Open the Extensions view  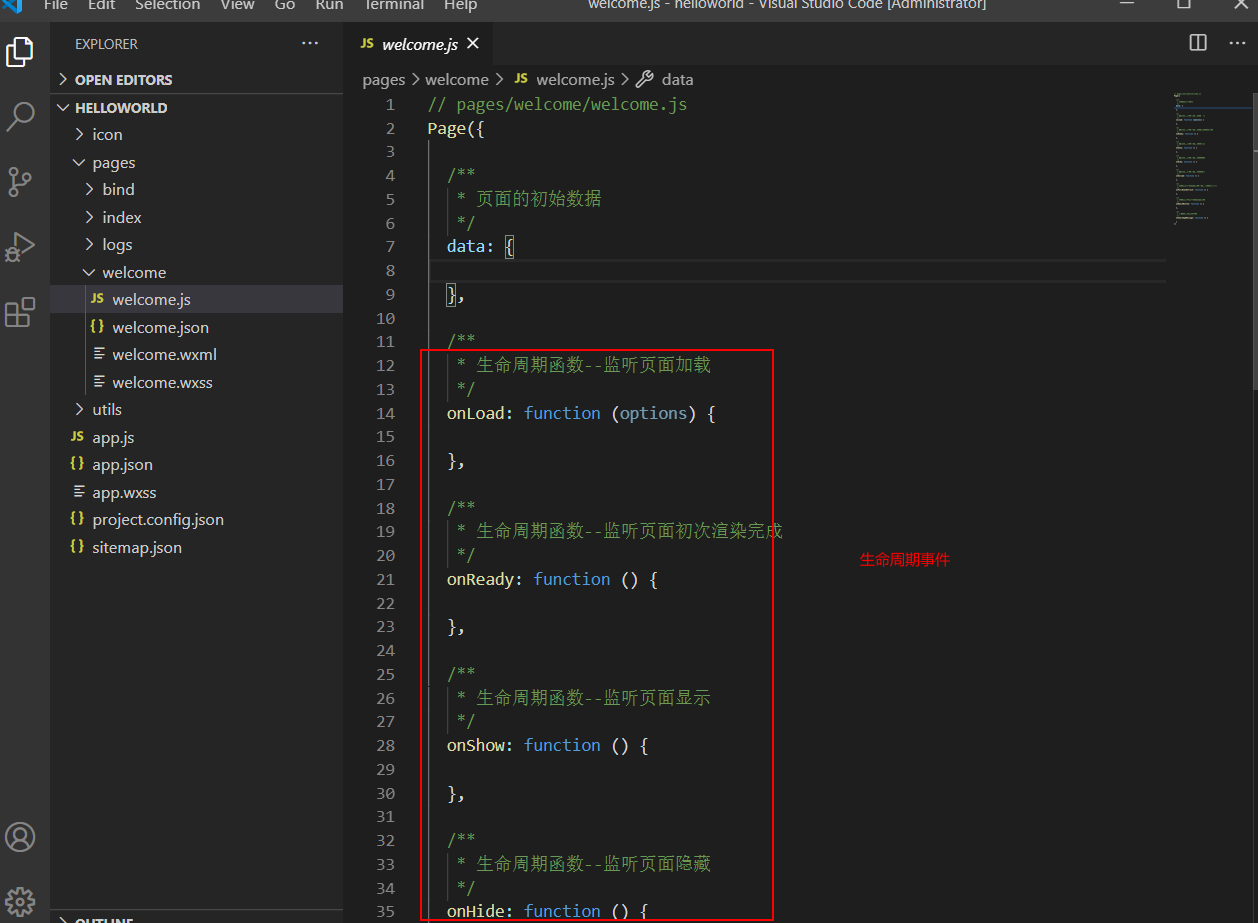[20, 312]
